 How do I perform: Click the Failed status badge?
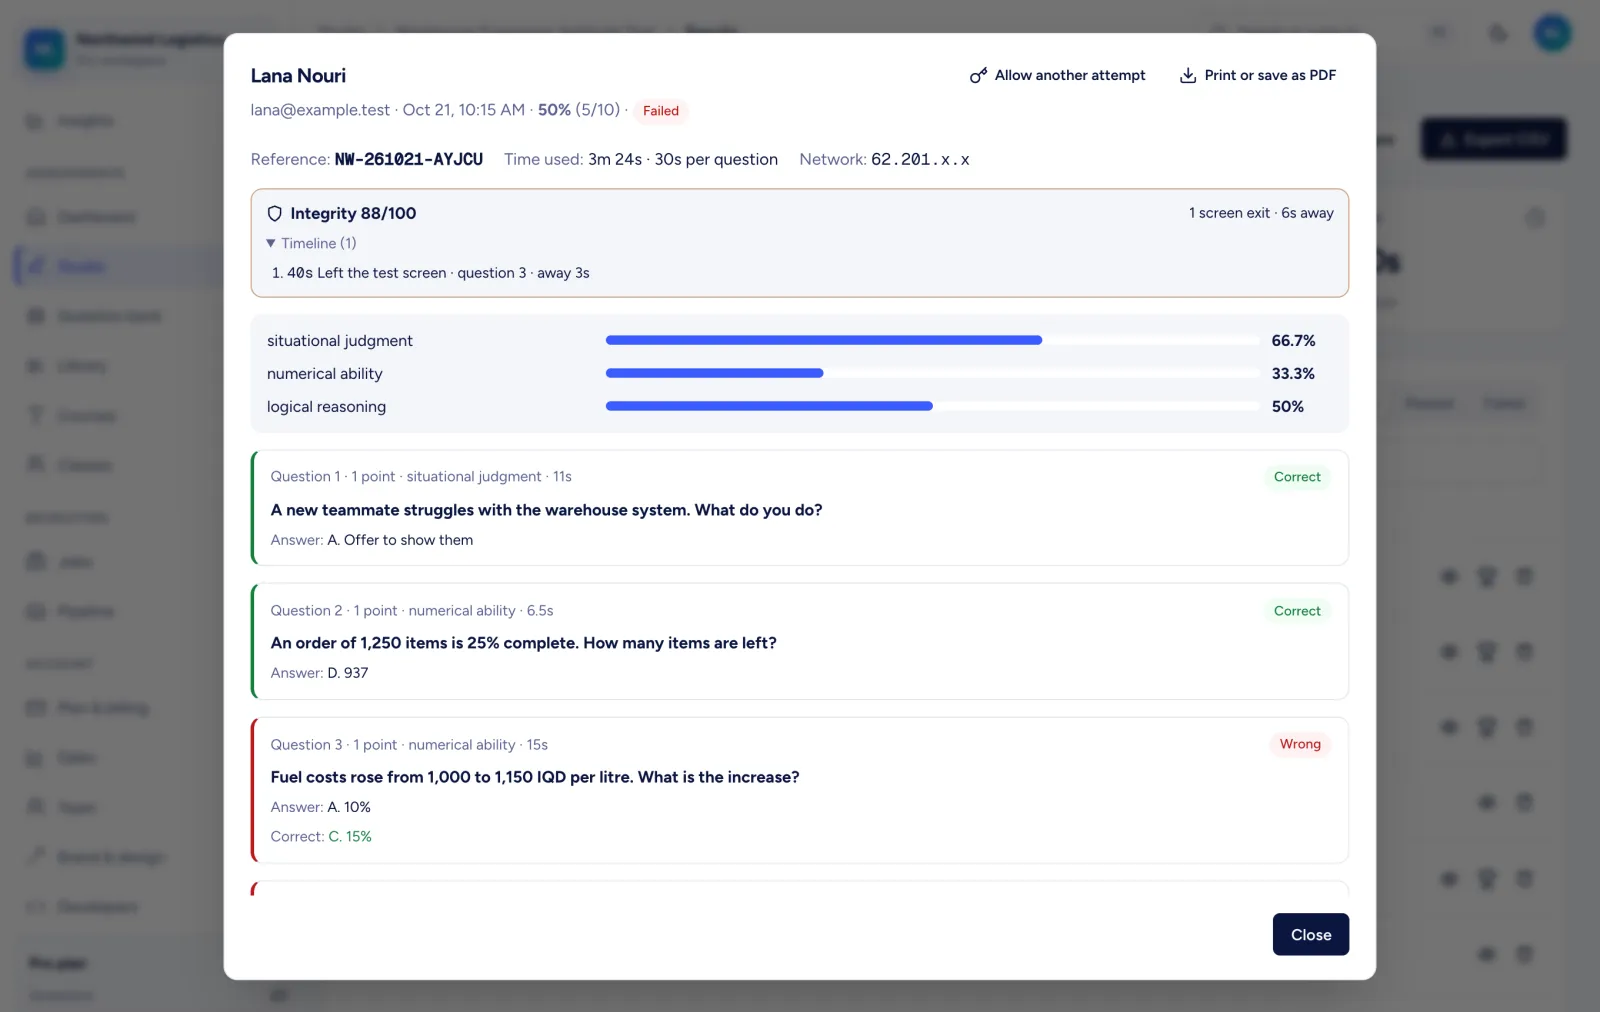(661, 111)
